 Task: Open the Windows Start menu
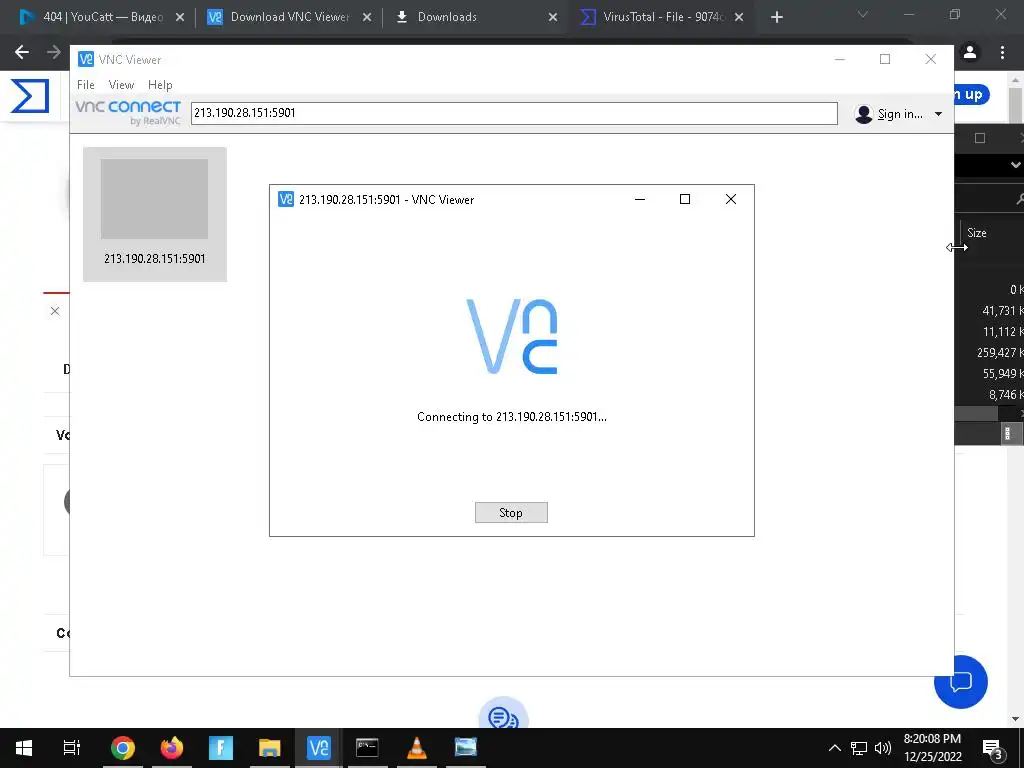(x=24, y=748)
